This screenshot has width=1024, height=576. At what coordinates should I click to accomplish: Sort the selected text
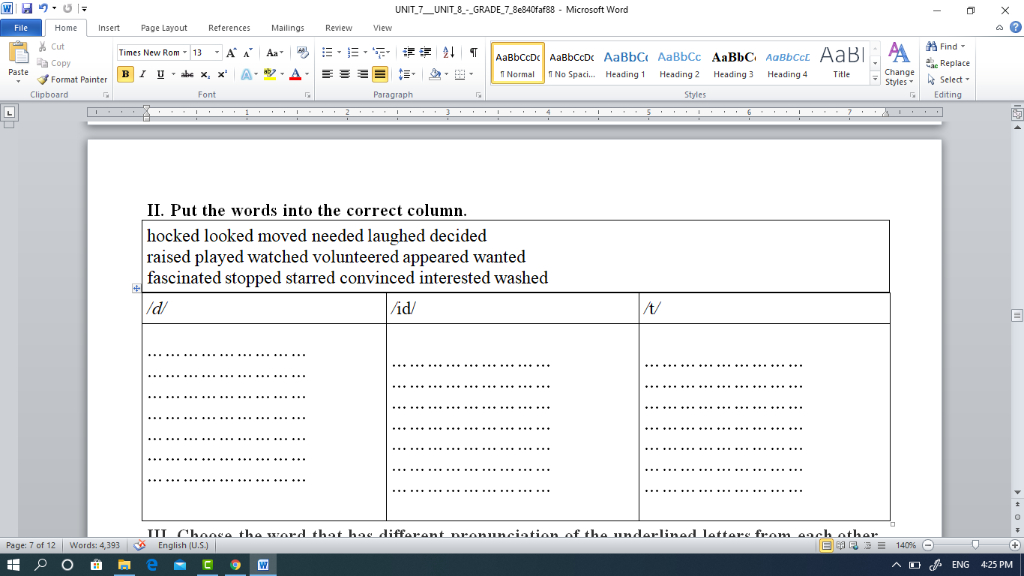click(x=449, y=53)
